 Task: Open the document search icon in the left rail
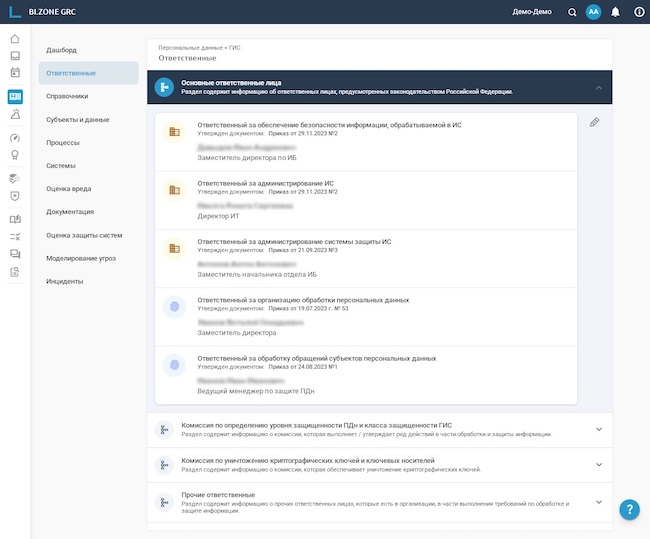15,272
